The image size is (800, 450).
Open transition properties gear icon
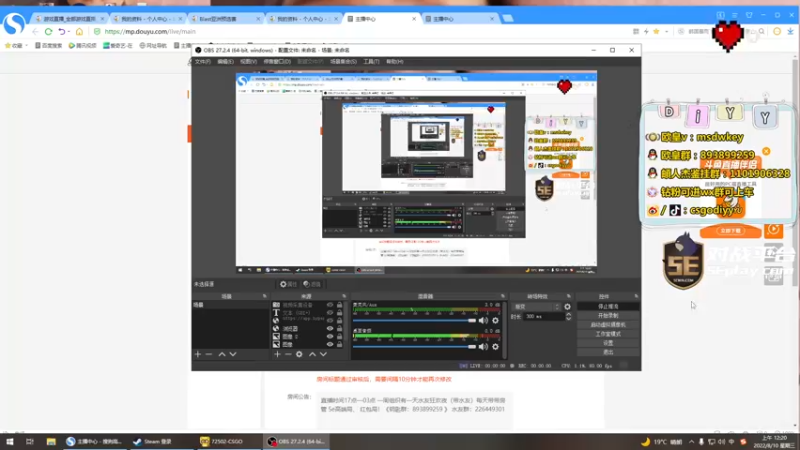pos(567,307)
